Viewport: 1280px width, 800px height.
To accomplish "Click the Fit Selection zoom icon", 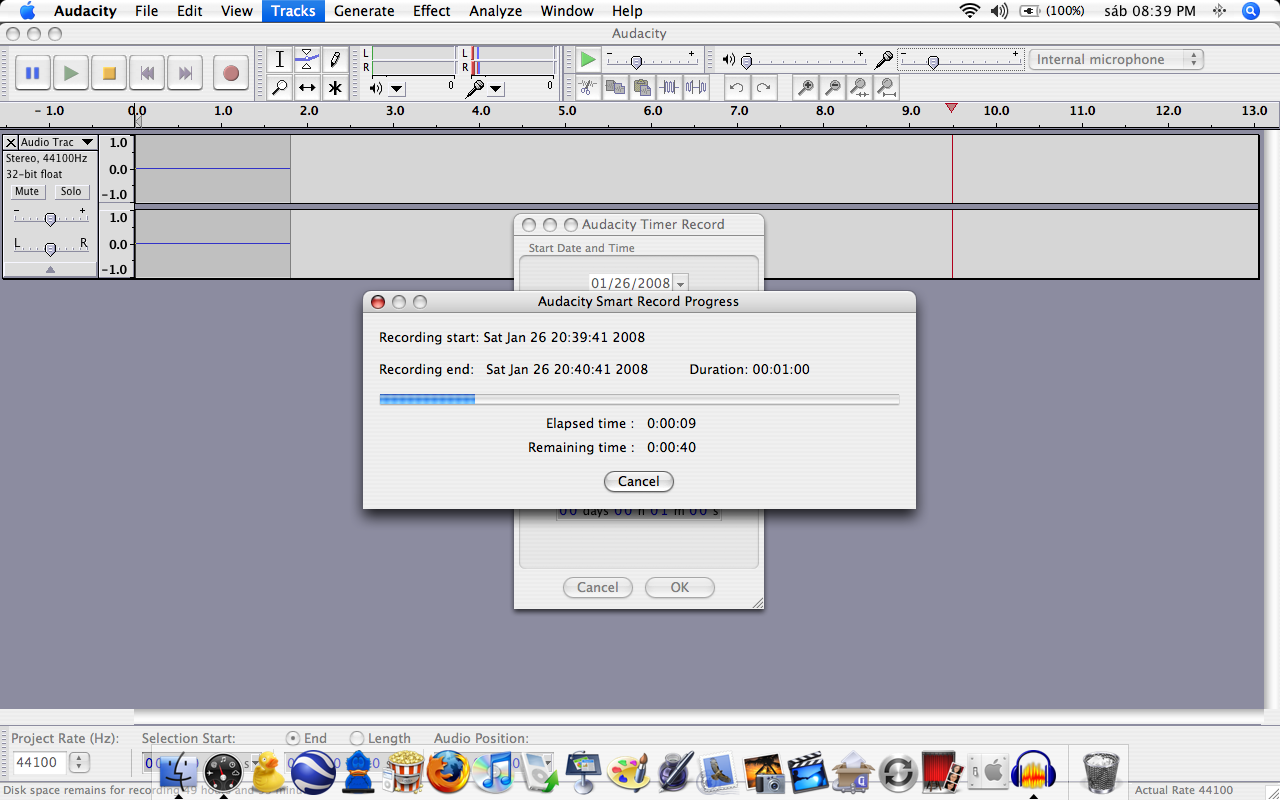I will pos(859,88).
